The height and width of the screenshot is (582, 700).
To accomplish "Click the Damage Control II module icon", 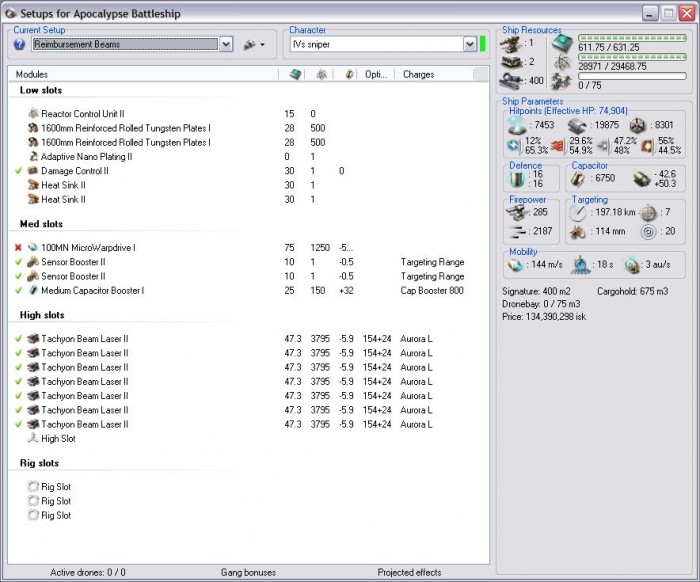I will 33,171.
